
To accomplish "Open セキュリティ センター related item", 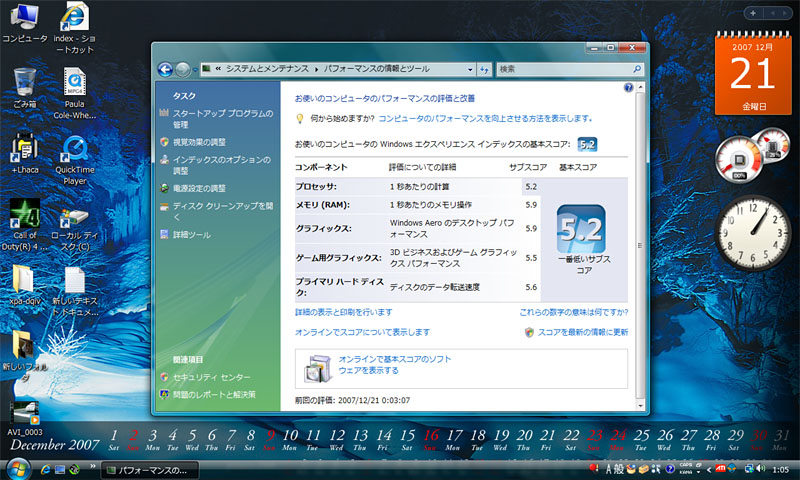I will point(211,377).
